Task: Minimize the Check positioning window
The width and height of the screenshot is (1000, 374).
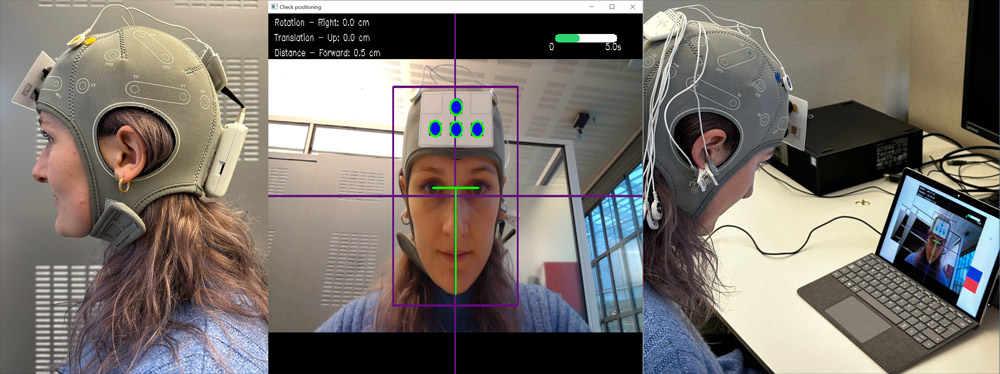Action: pyautogui.click(x=591, y=7)
